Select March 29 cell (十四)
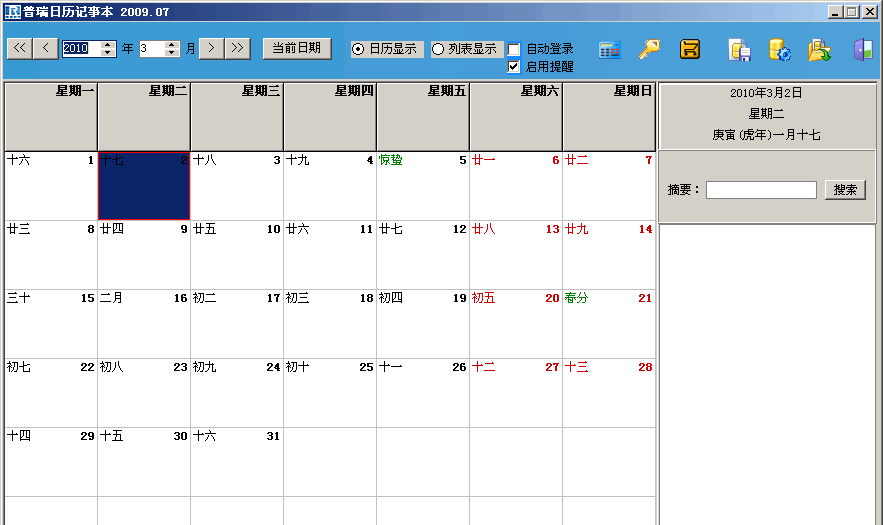The width and height of the screenshot is (883, 525). tap(51, 462)
